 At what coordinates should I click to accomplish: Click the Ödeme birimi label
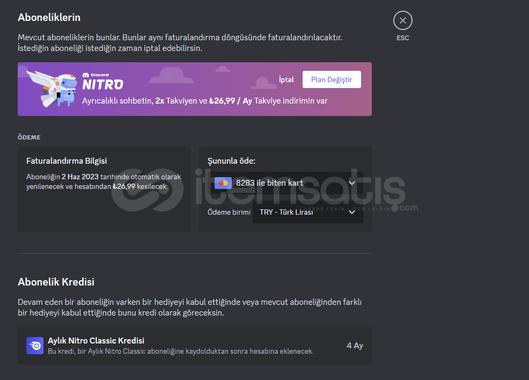point(229,212)
